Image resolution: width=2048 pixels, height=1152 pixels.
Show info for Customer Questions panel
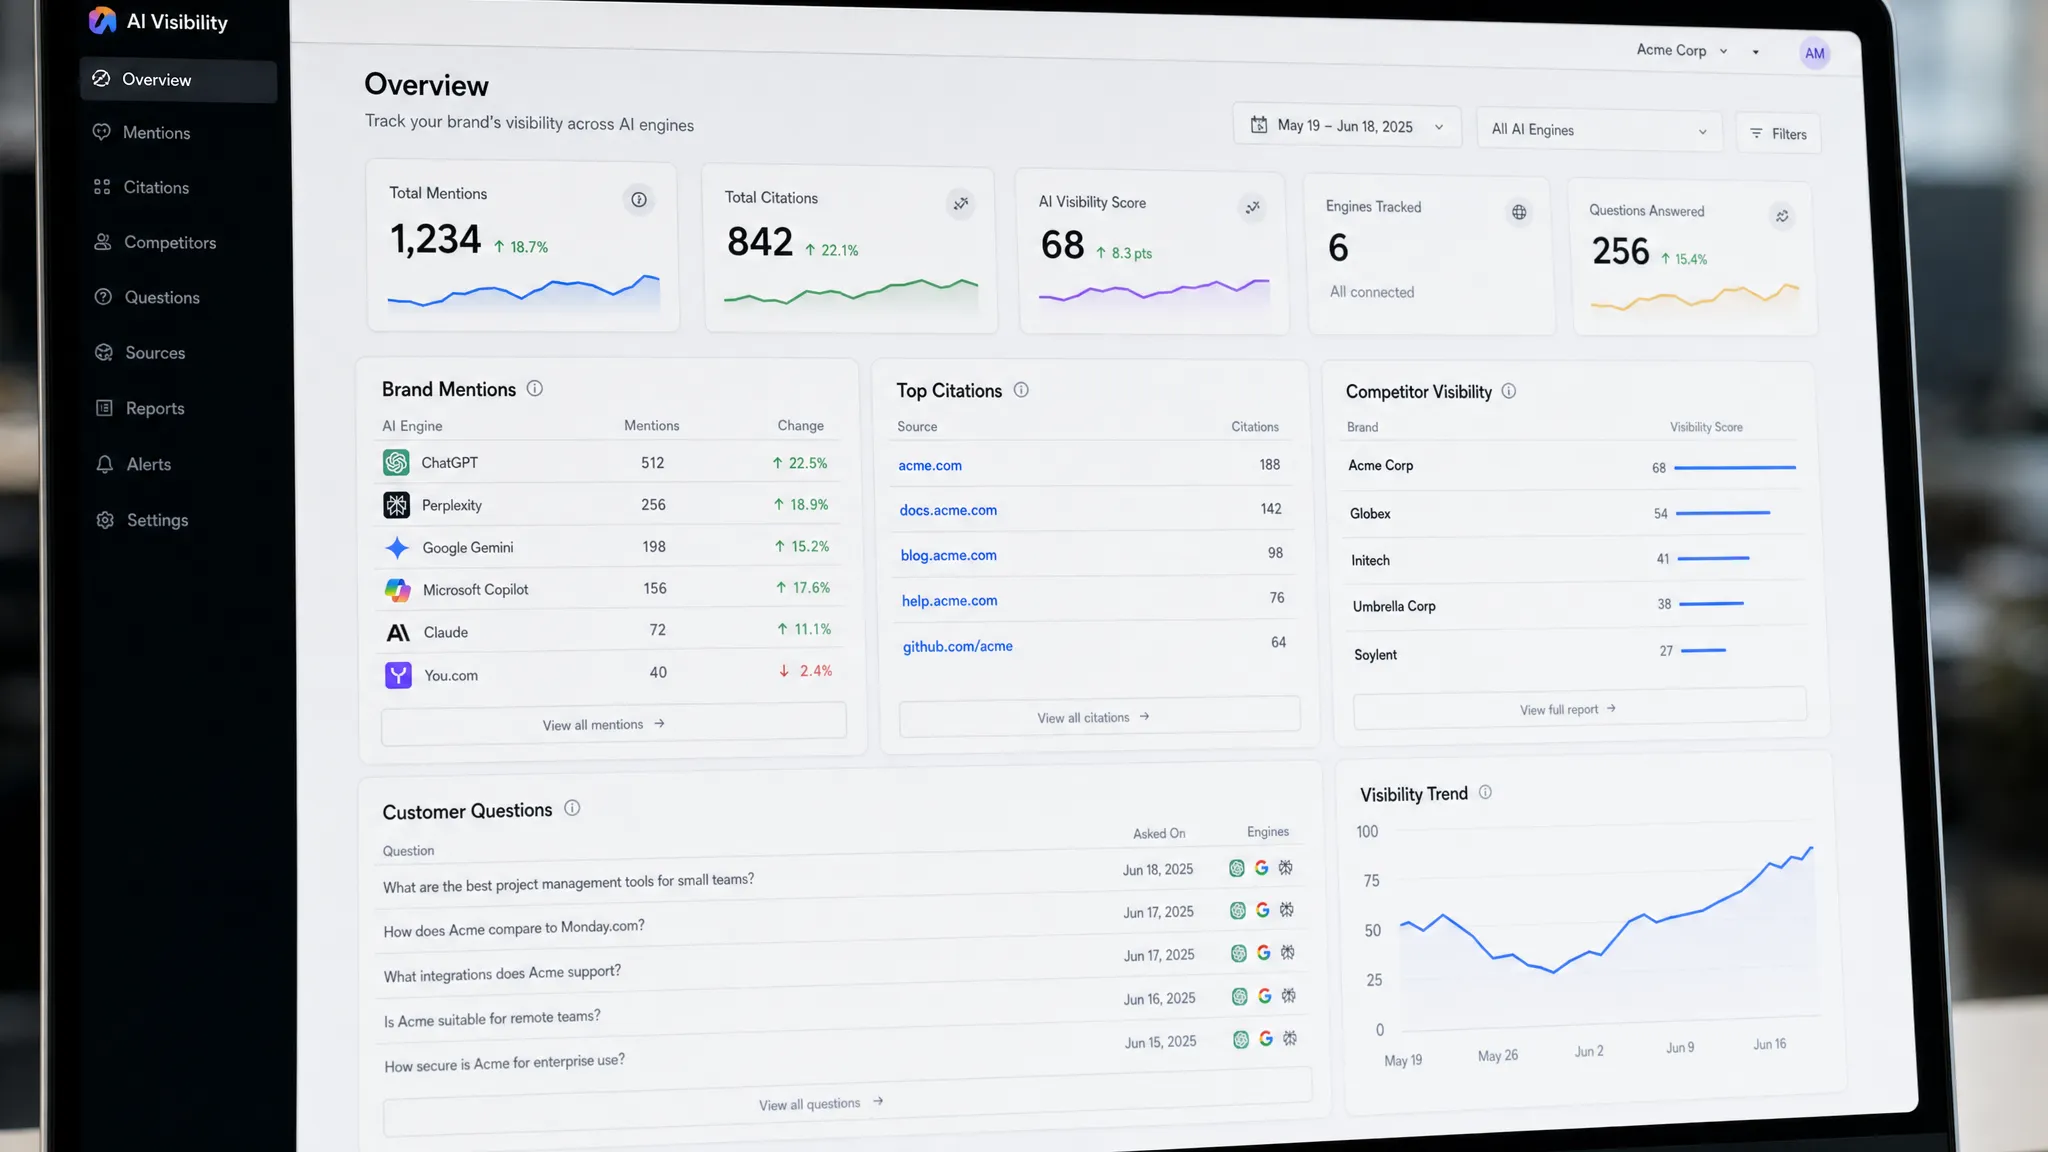pyautogui.click(x=572, y=808)
